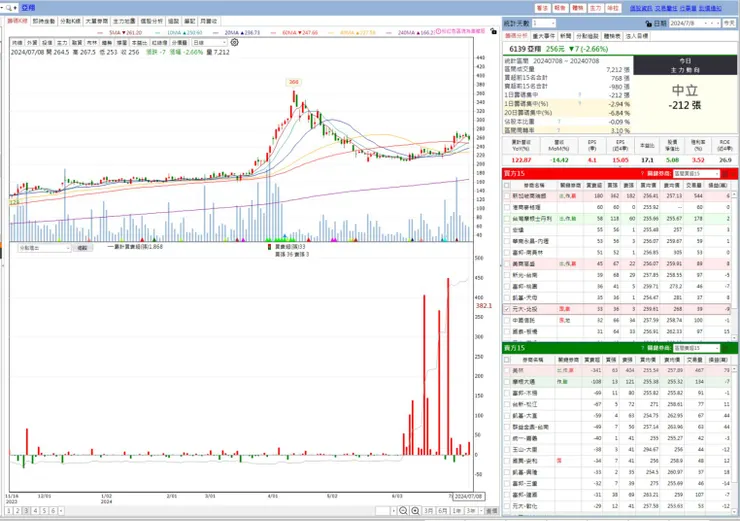This screenshot has height=521, width=740.
Task: Click the zoom out magnifier below the chart
Action: (403, 511)
